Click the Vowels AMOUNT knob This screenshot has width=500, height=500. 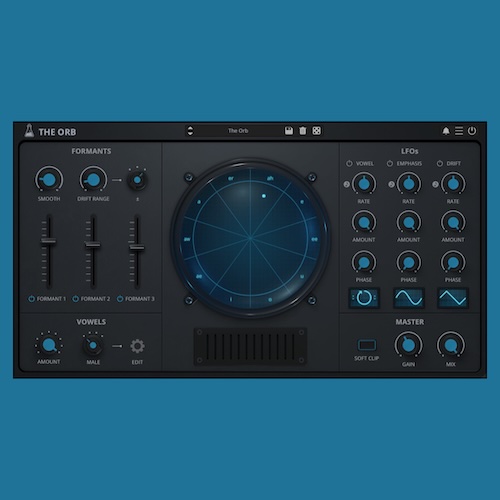coord(49,345)
